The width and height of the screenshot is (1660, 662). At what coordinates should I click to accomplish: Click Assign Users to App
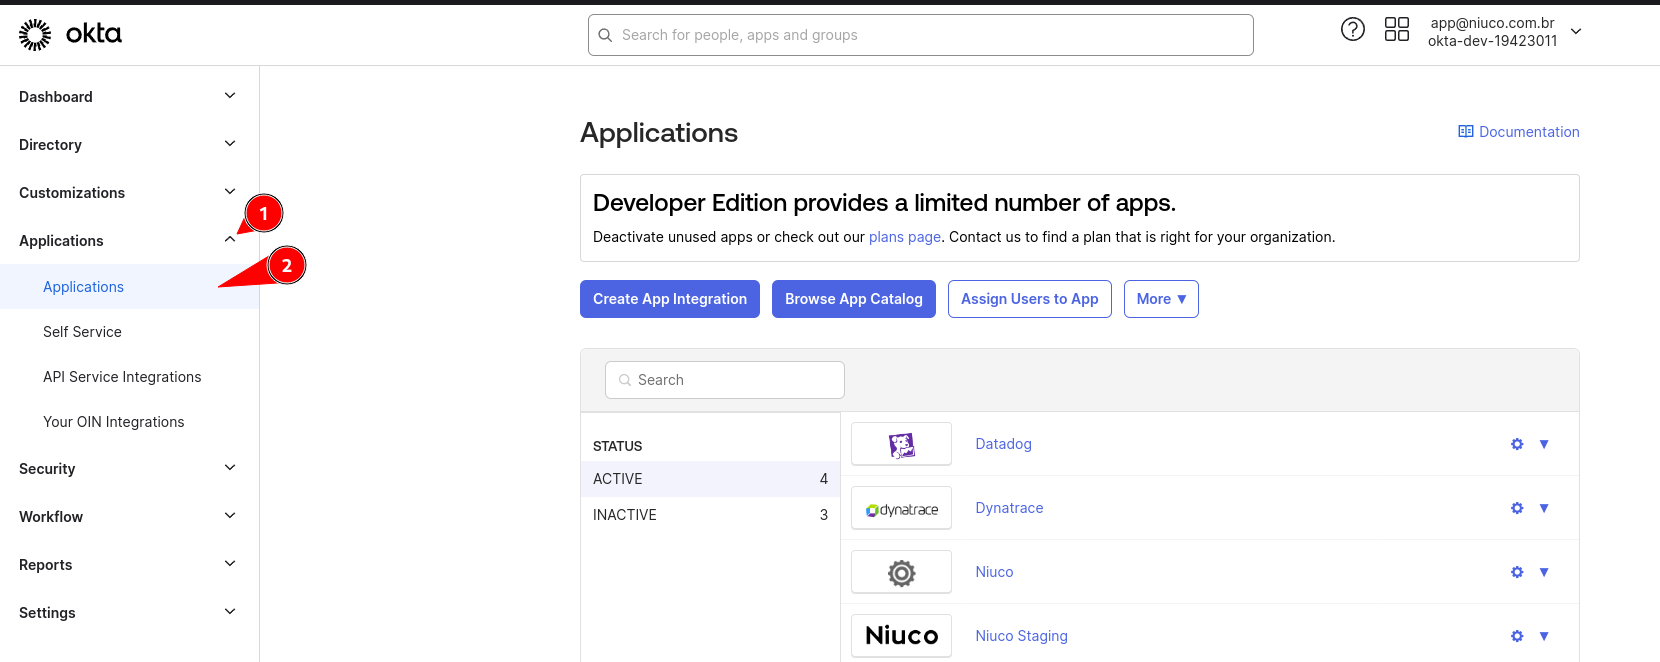coord(1030,299)
